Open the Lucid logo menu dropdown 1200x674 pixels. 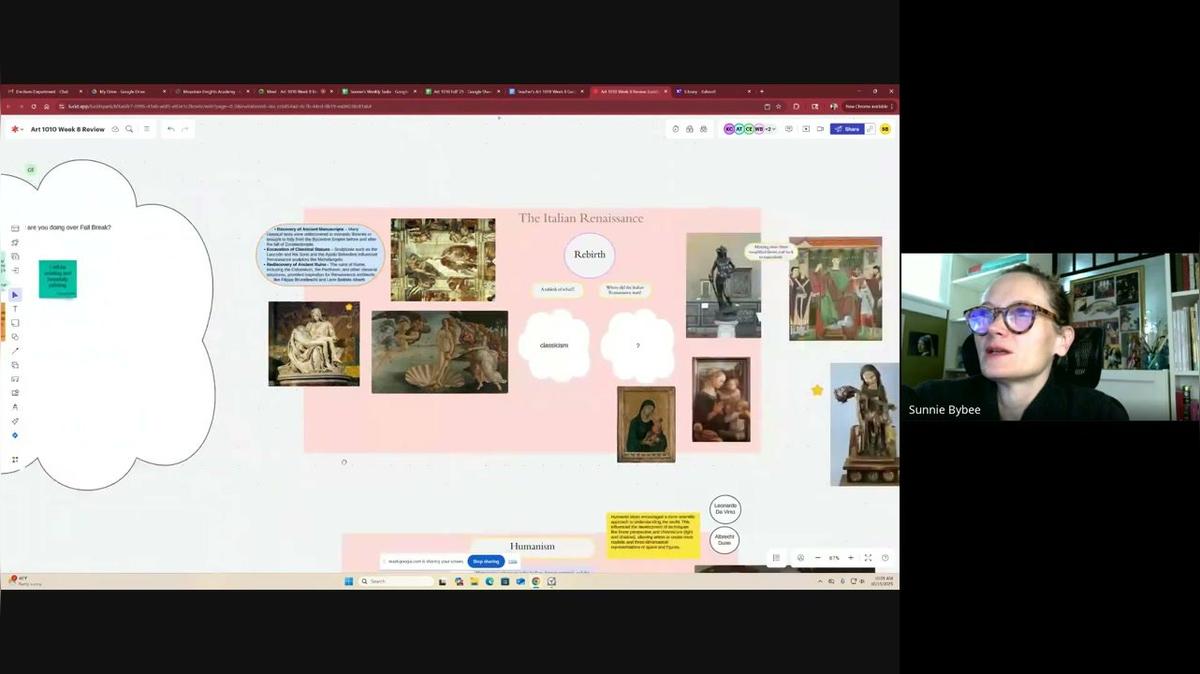(16, 129)
